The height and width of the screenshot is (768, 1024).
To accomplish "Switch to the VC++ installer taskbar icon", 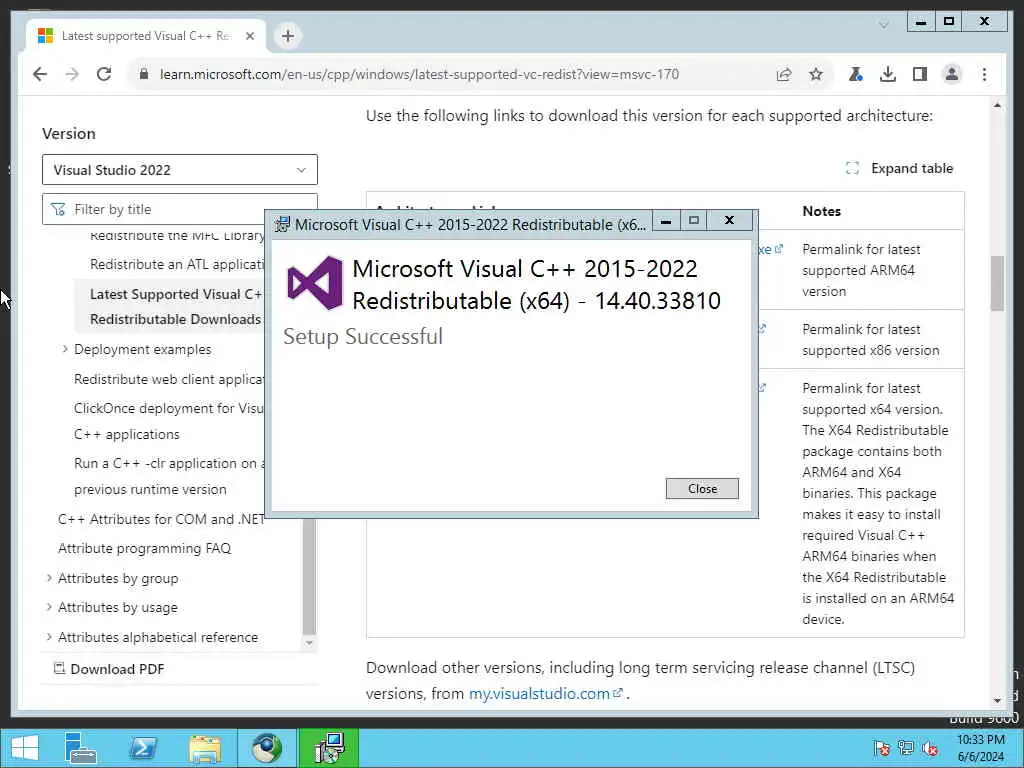I will (328, 748).
